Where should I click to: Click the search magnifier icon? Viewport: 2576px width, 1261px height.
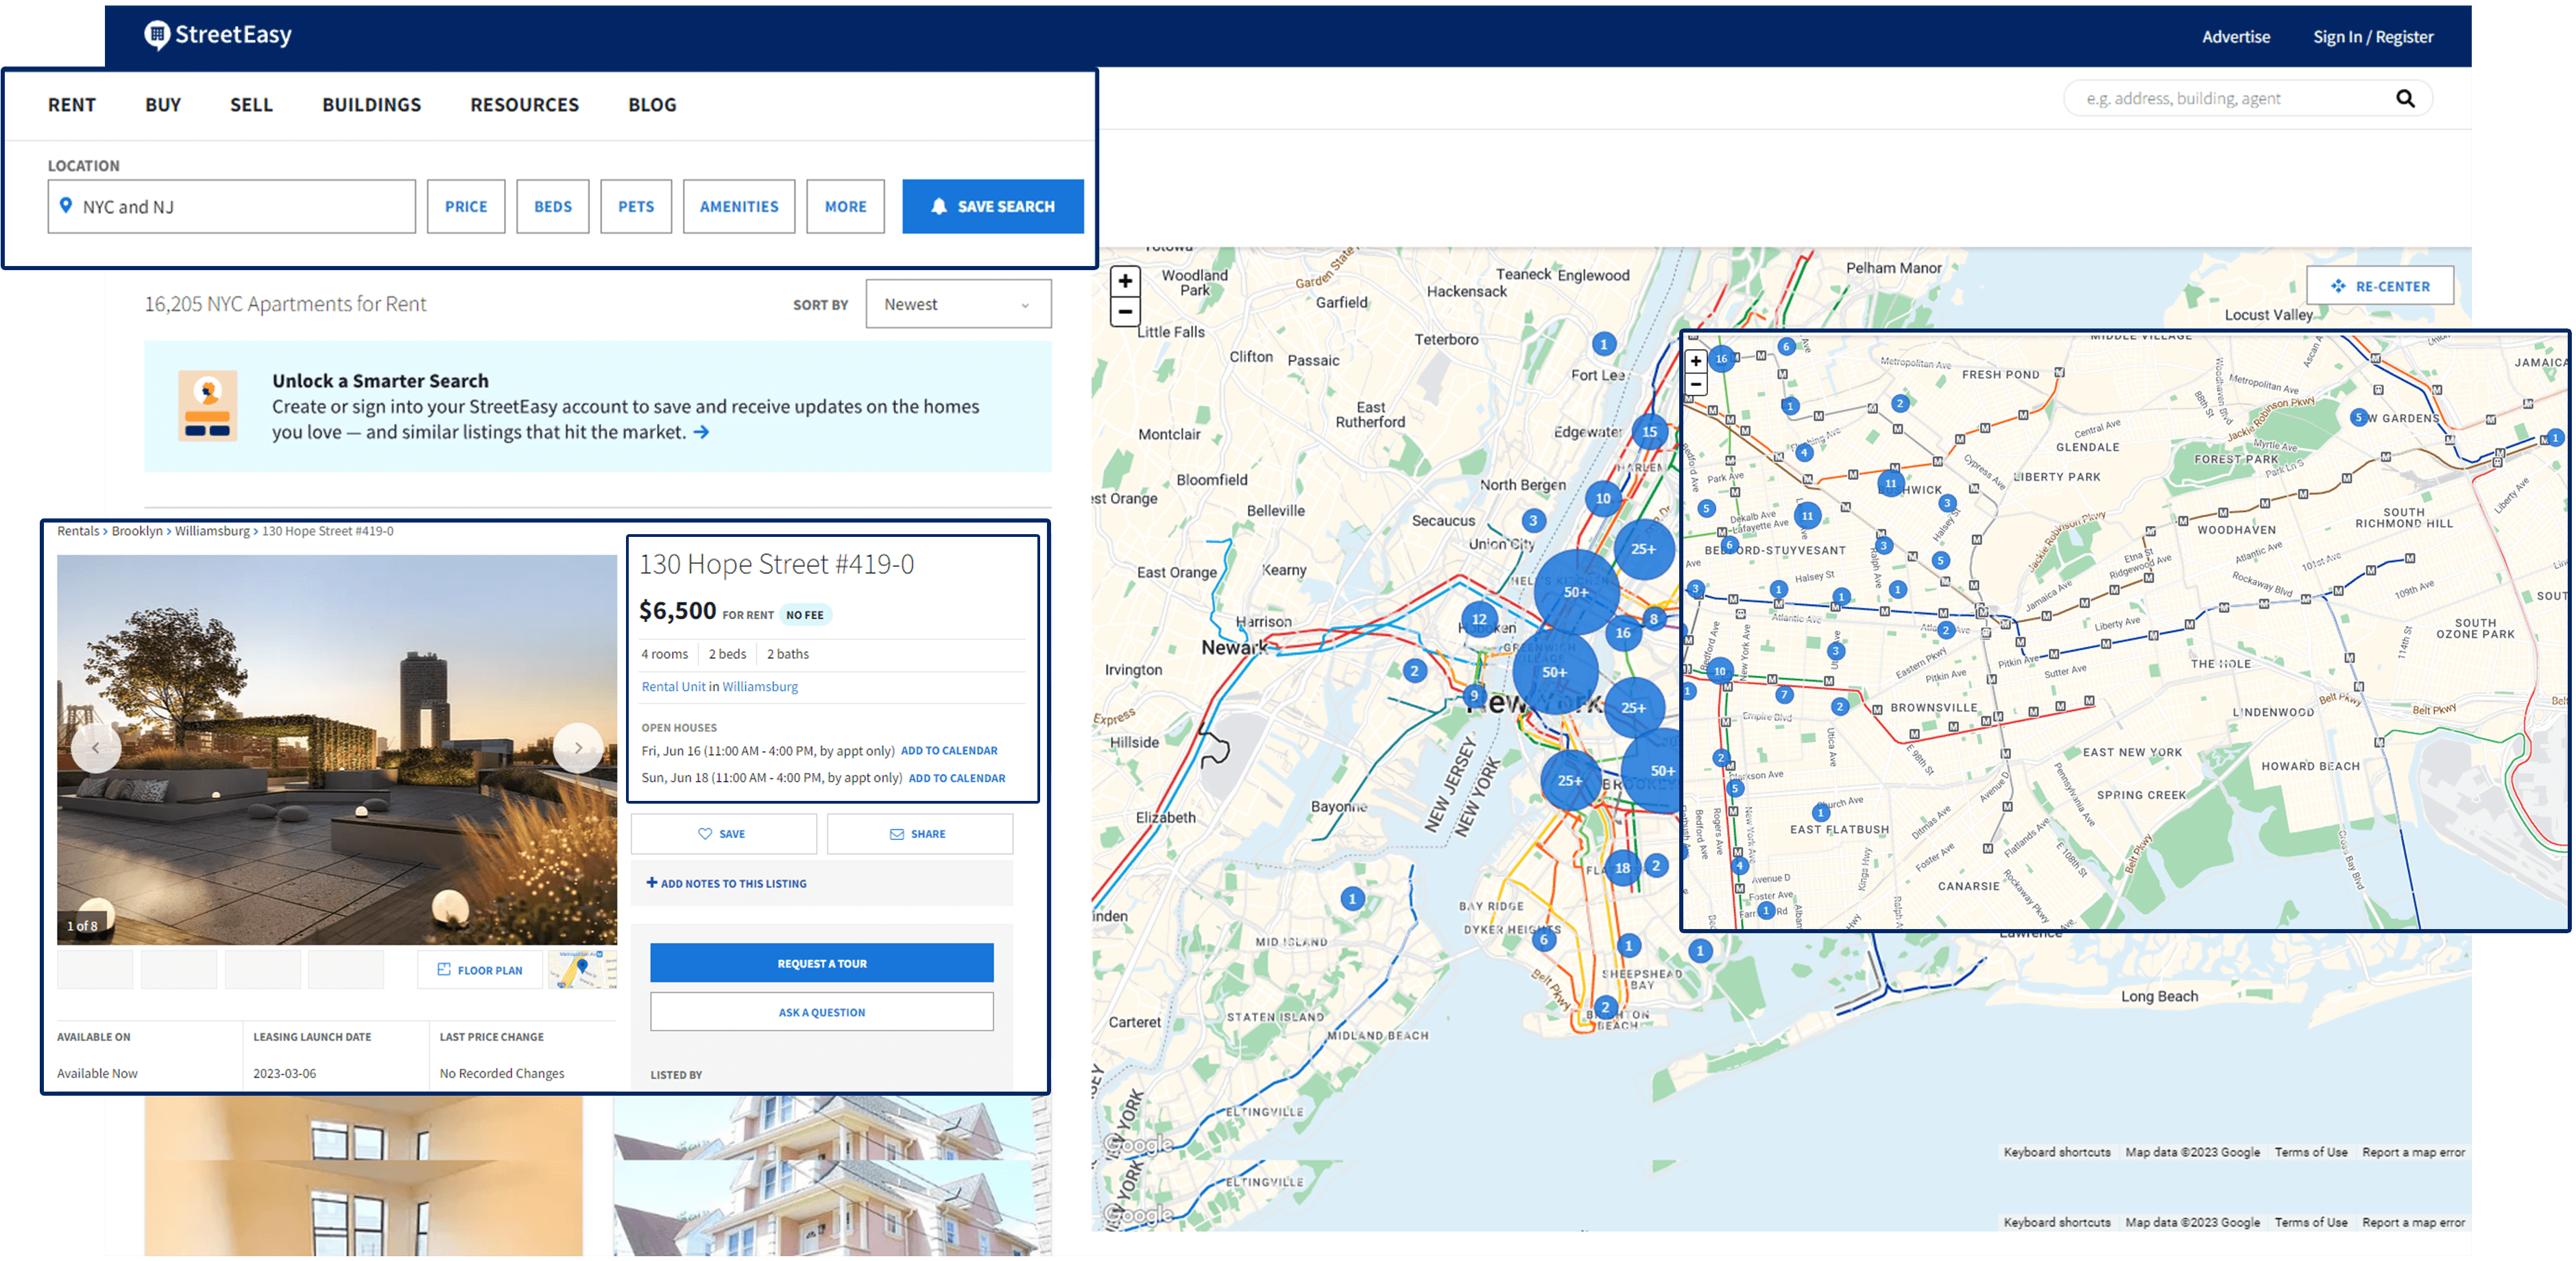pos(2405,98)
